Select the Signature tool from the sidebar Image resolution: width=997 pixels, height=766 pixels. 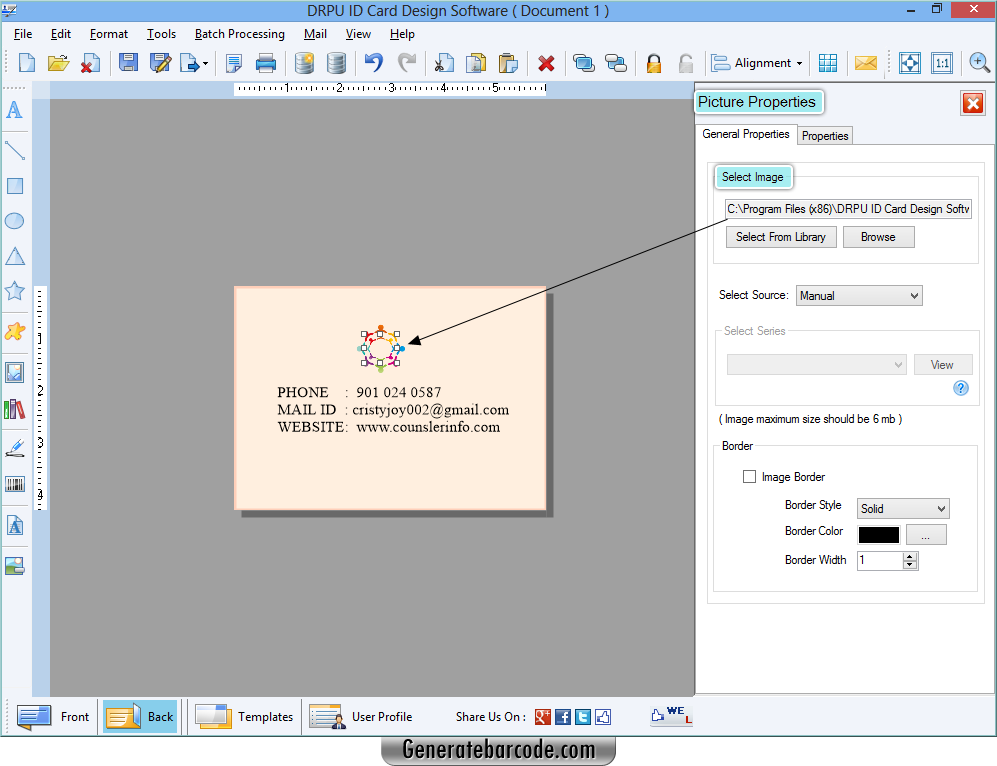[x=14, y=447]
